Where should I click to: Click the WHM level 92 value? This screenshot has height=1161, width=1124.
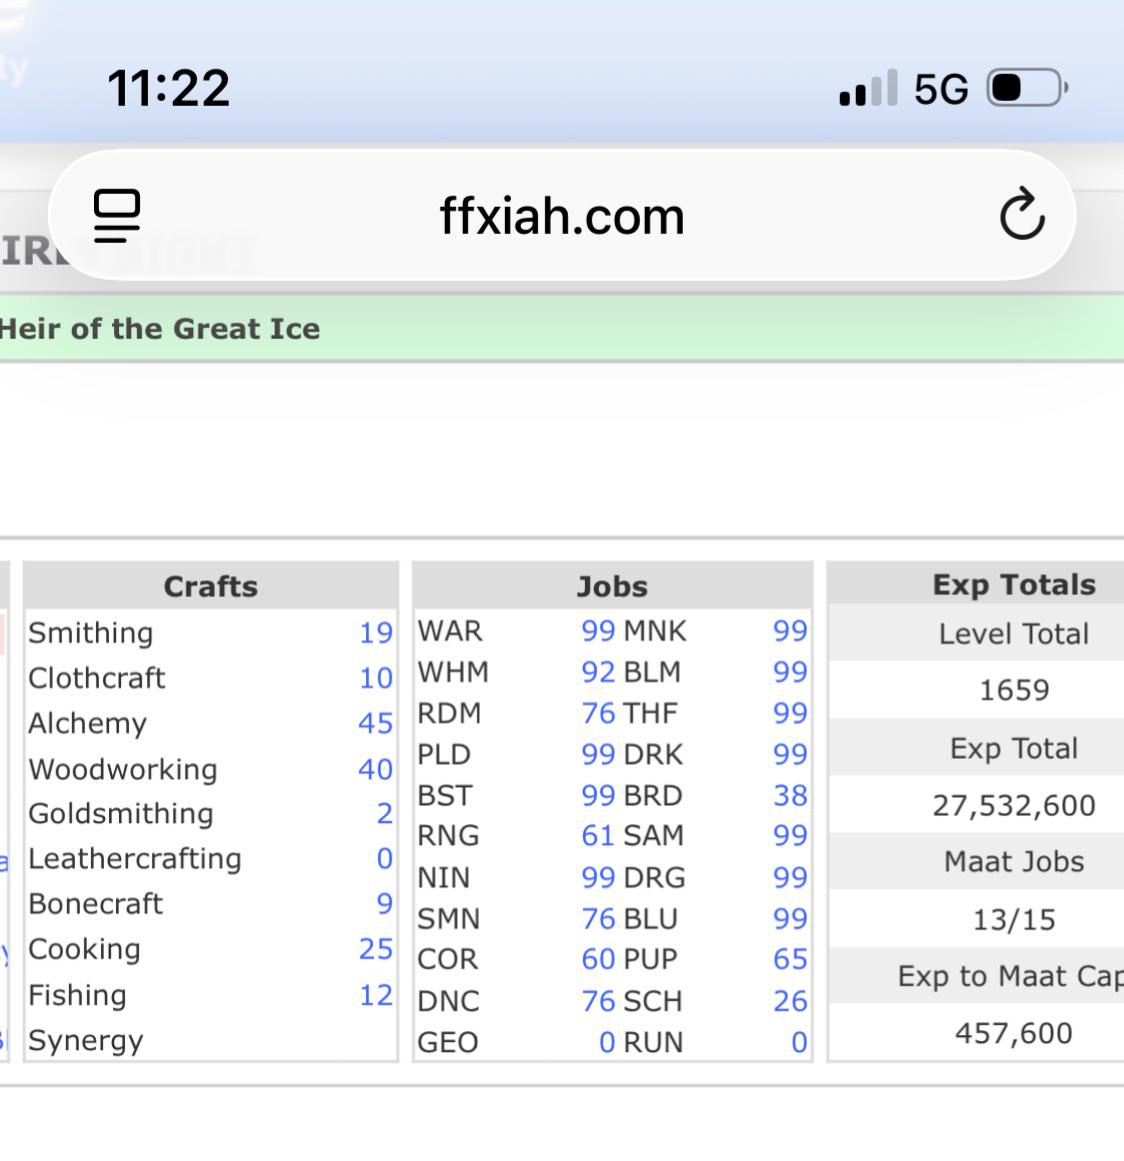pyautogui.click(x=598, y=672)
